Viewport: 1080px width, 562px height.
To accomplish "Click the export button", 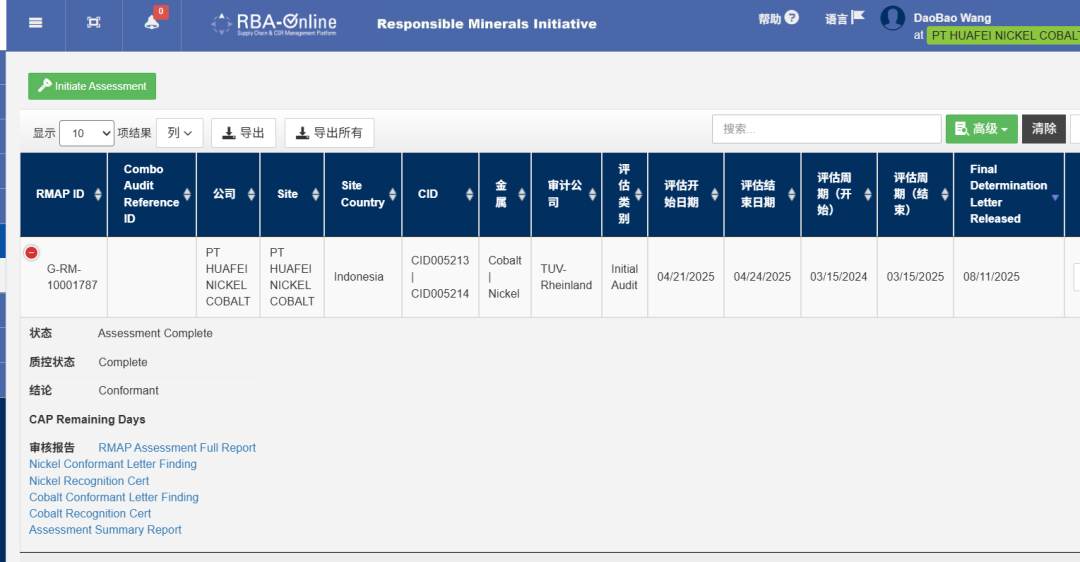I will click(243, 133).
